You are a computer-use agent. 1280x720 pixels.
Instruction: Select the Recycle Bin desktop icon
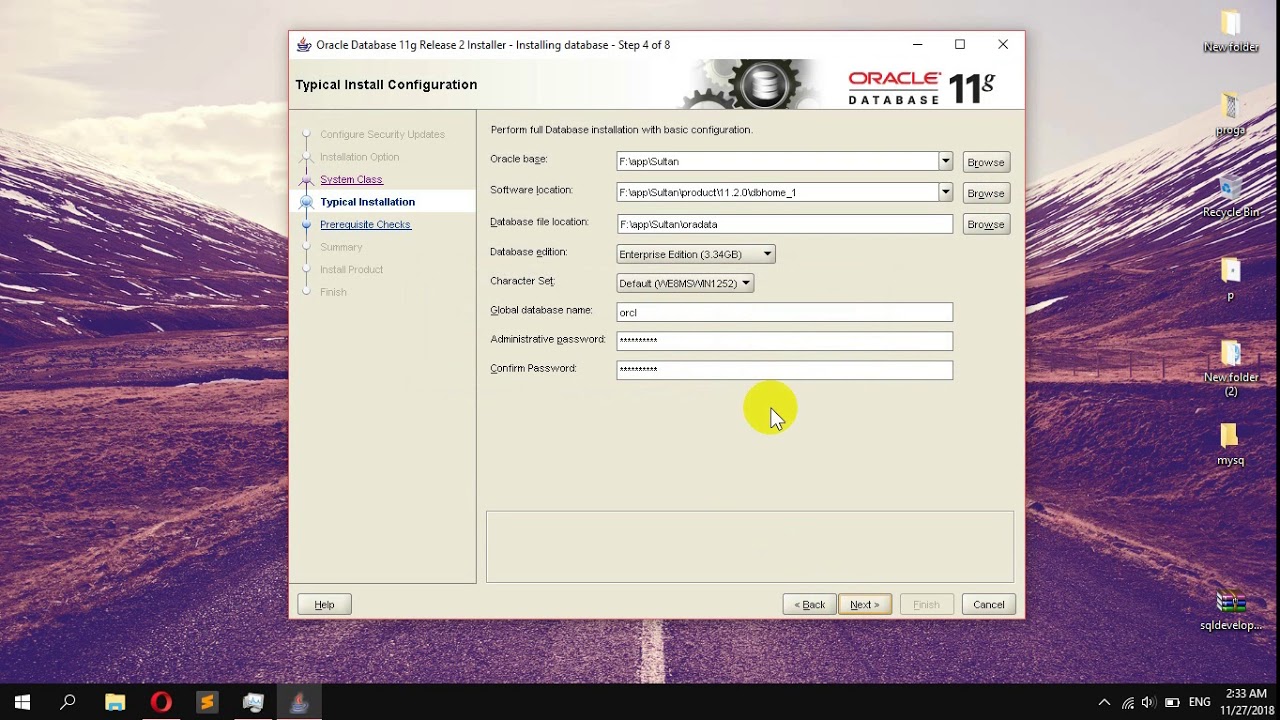pos(1231,197)
